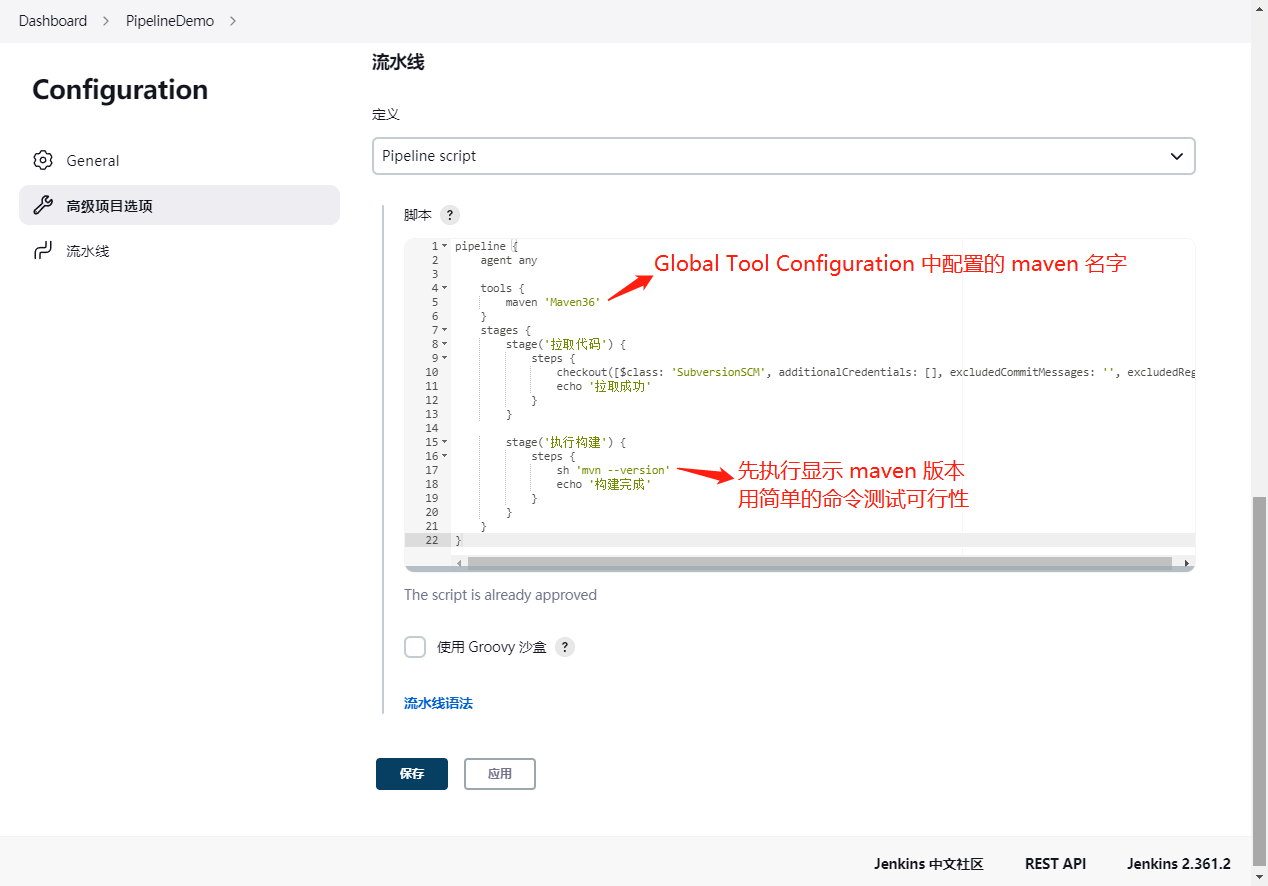1268x886 pixels.
Task: Click the editor's horizontal scrollbar right arrow
Action: 1185,562
